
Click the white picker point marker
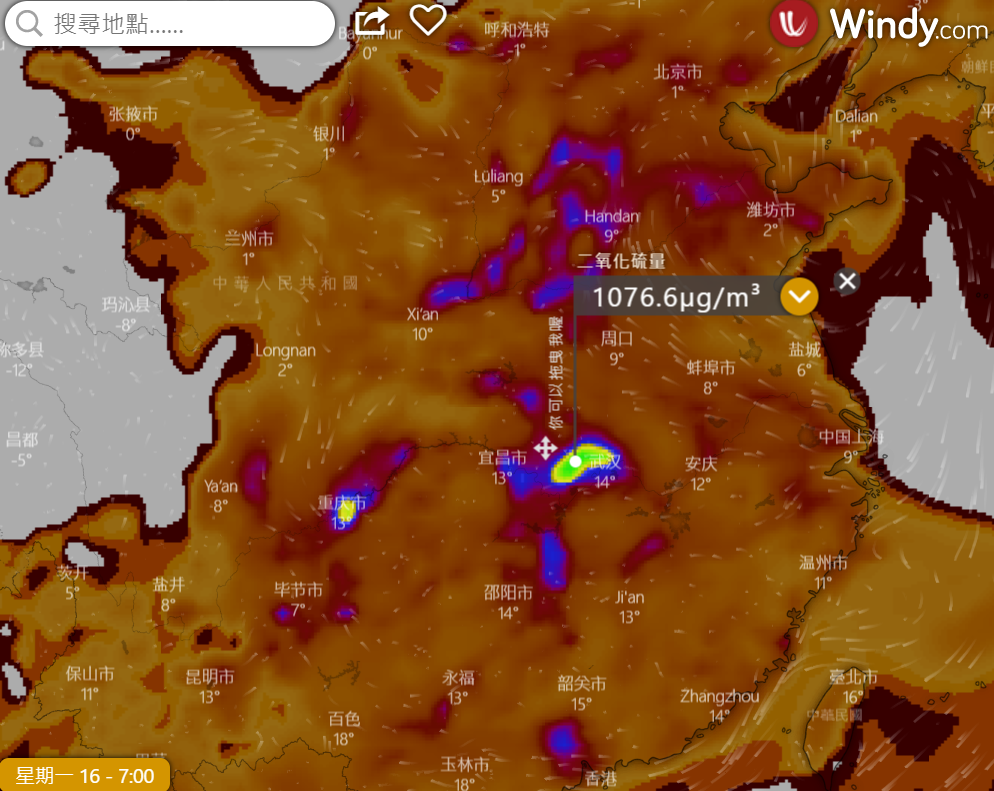click(576, 461)
